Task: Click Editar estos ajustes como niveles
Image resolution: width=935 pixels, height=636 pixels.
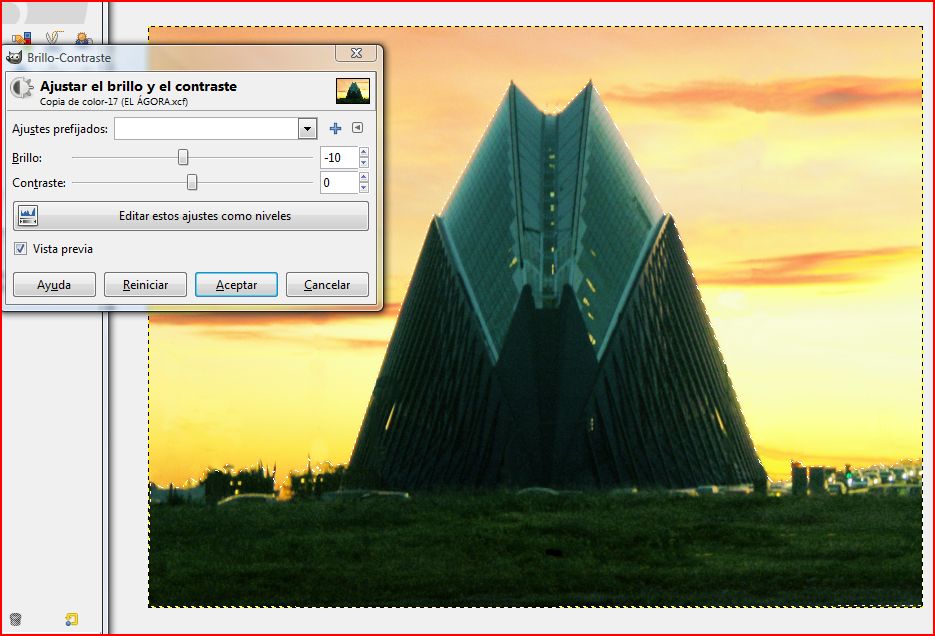Action: pyautogui.click(x=191, y=216)
